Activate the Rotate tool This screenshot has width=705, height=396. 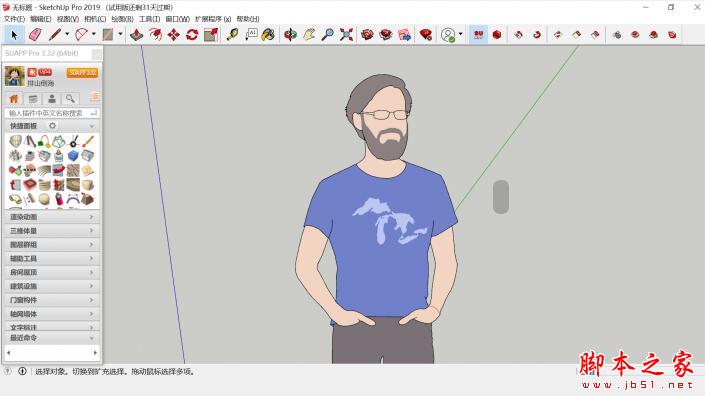pos(192,35)
